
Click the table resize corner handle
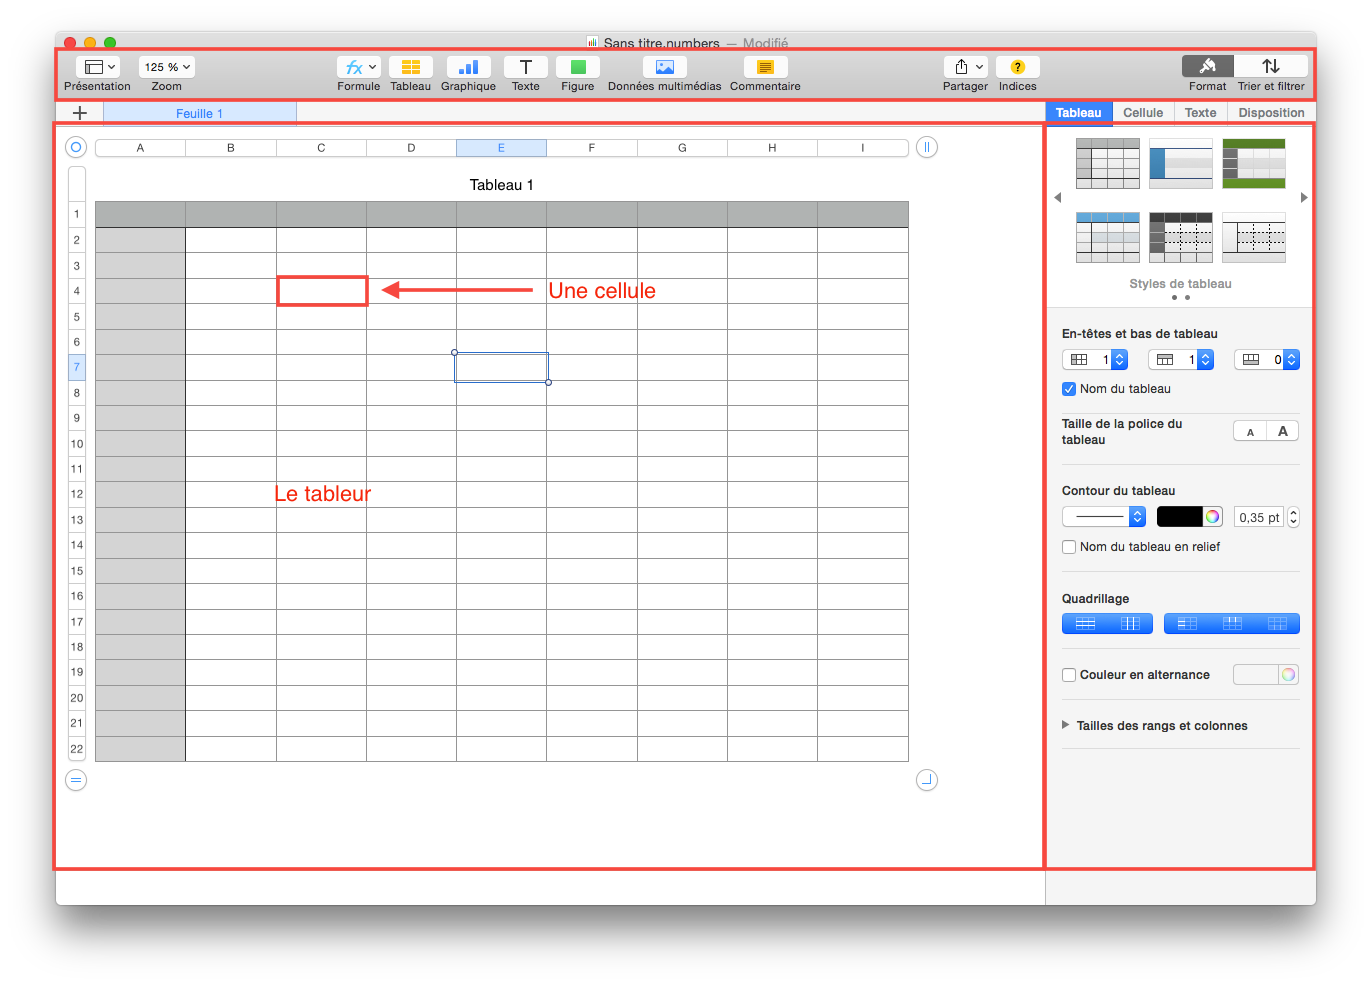click(x=927, y=780)
